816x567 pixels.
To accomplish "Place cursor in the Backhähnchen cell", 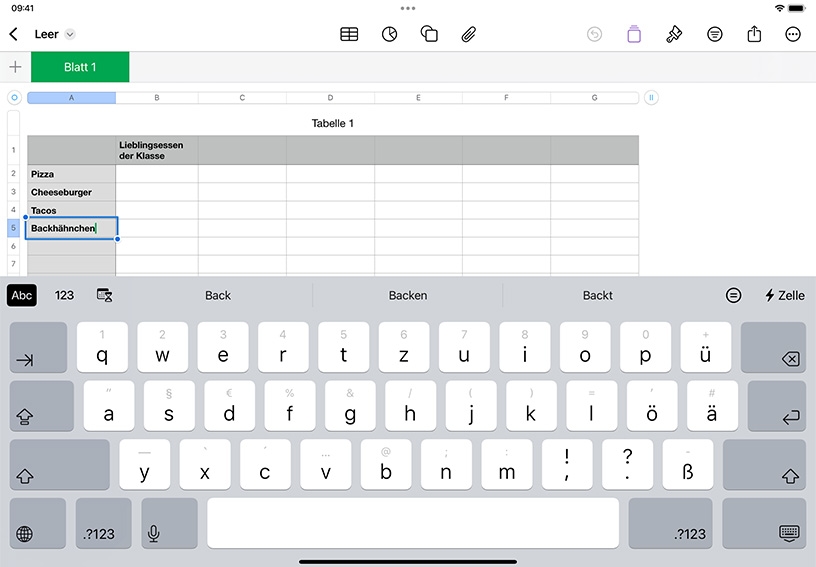I will (x=71, y=228).
